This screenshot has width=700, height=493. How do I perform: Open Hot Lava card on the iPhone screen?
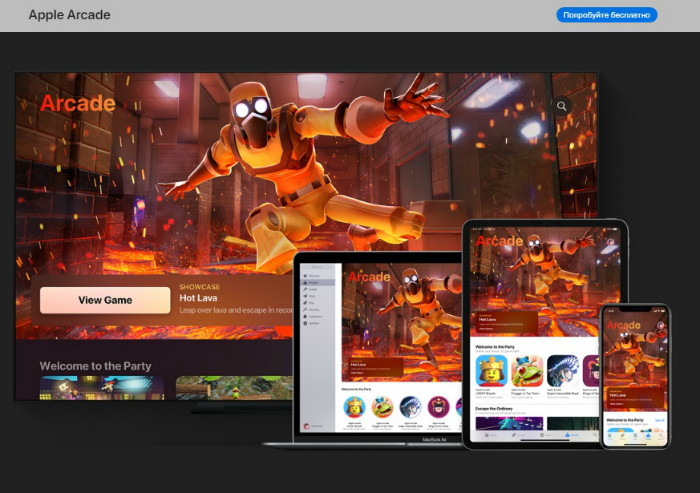click(x=636, y=397)
